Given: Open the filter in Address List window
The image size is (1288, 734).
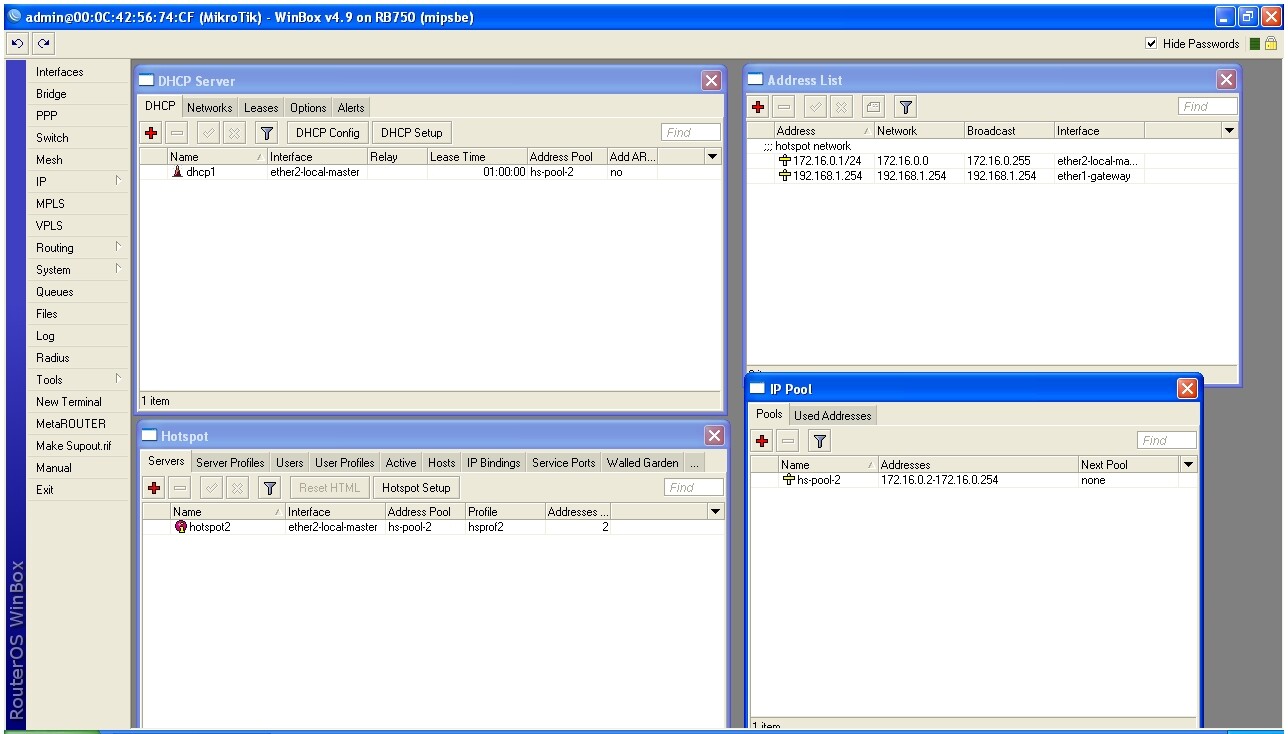Looking at the screenshot, I should coord(905,107).
